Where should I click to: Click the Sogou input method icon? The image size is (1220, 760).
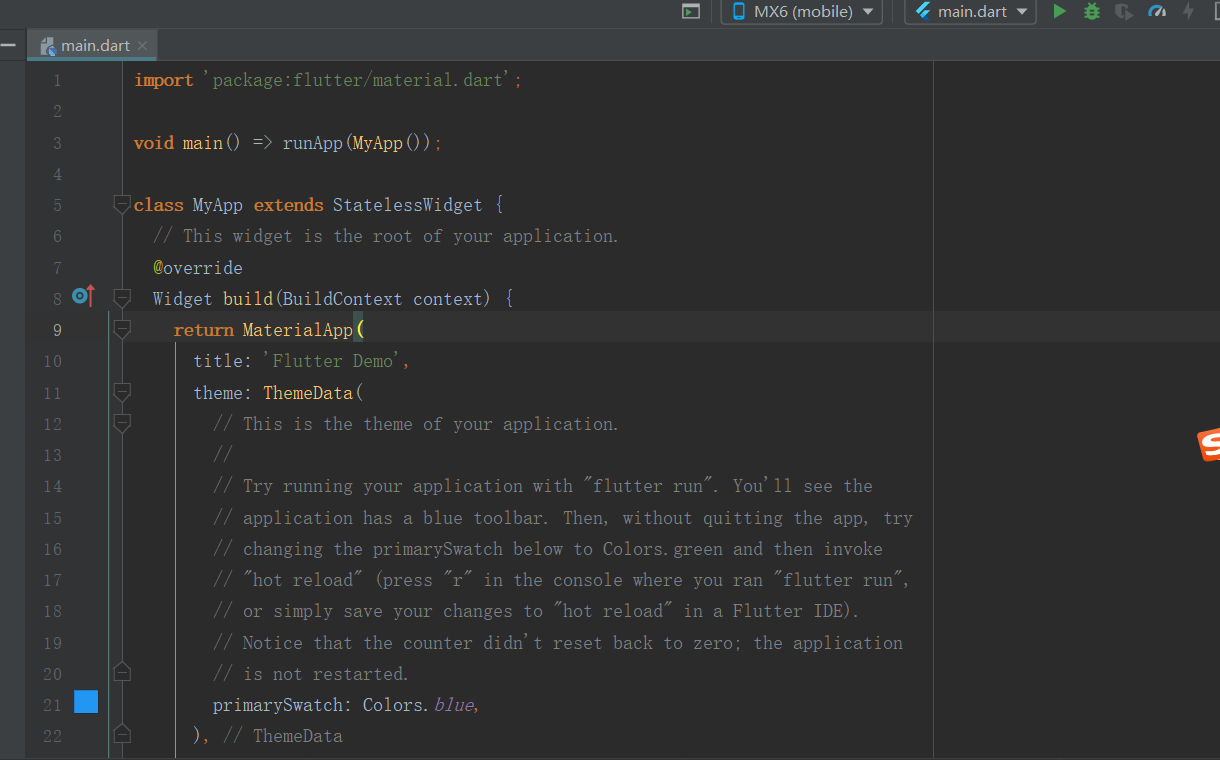point(1208,445)
